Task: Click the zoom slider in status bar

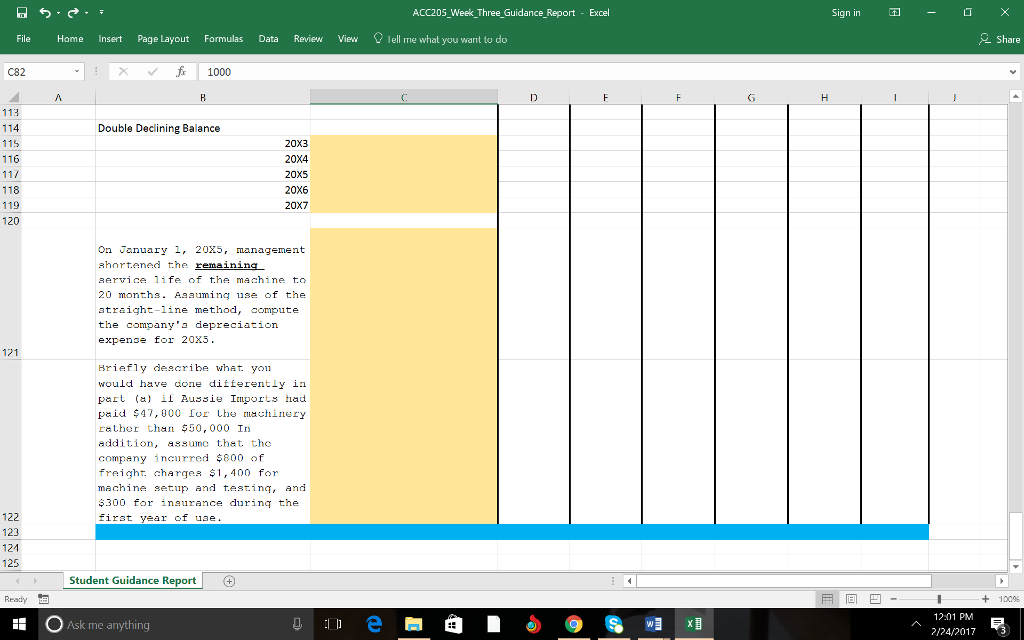Action: [x=939, y=599]
